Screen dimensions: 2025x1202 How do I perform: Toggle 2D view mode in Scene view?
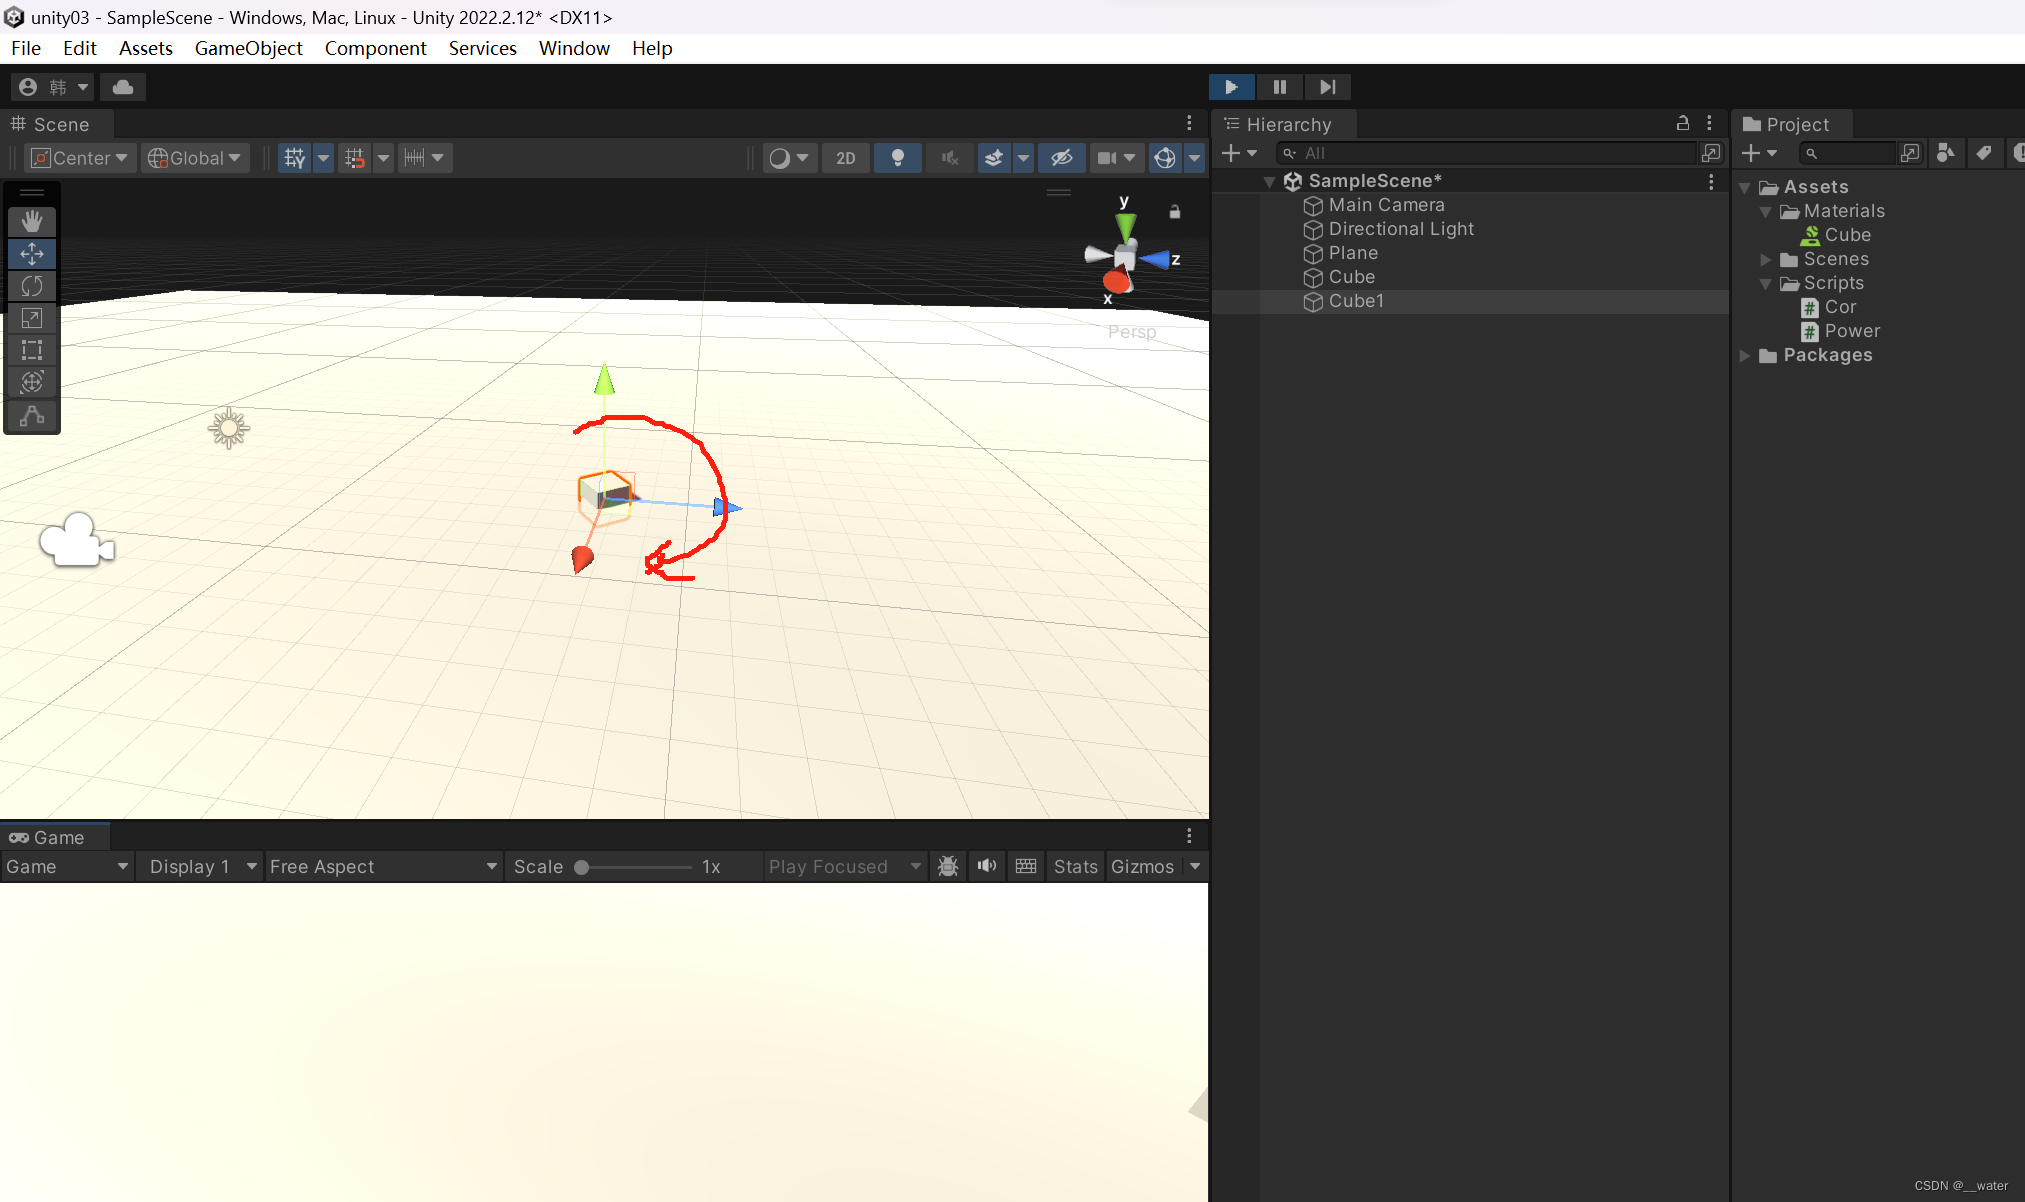pos(845,157)
